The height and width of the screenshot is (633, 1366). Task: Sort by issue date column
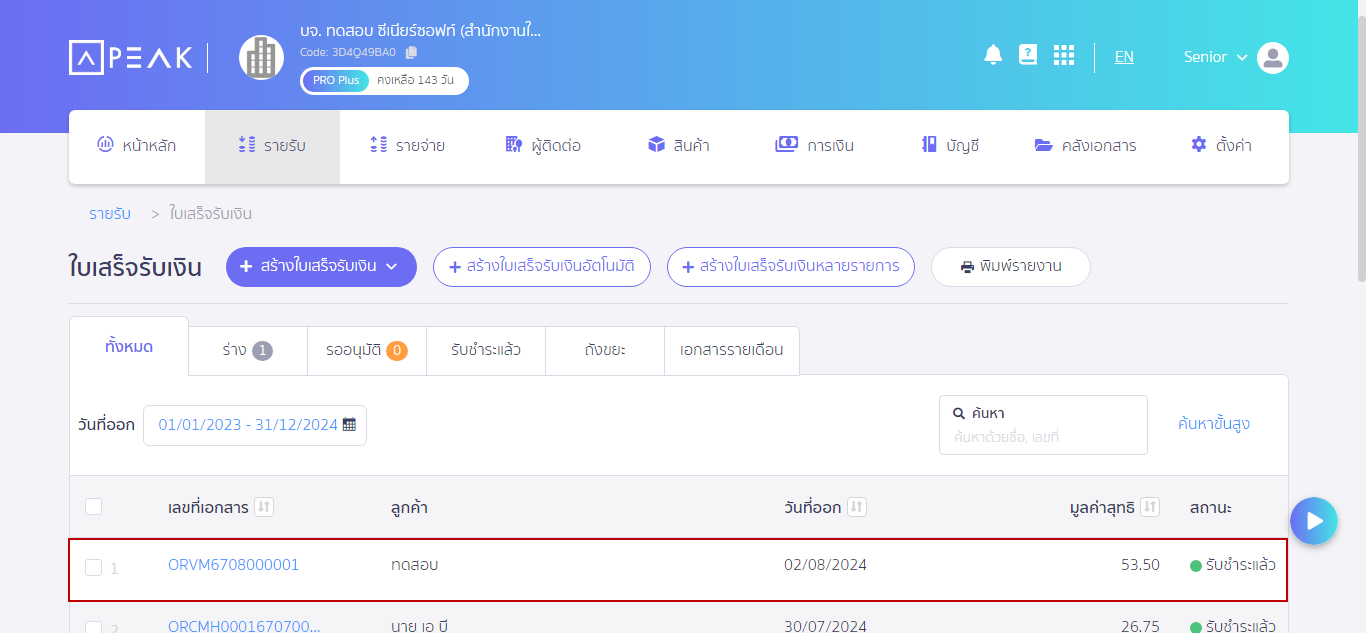857,507
